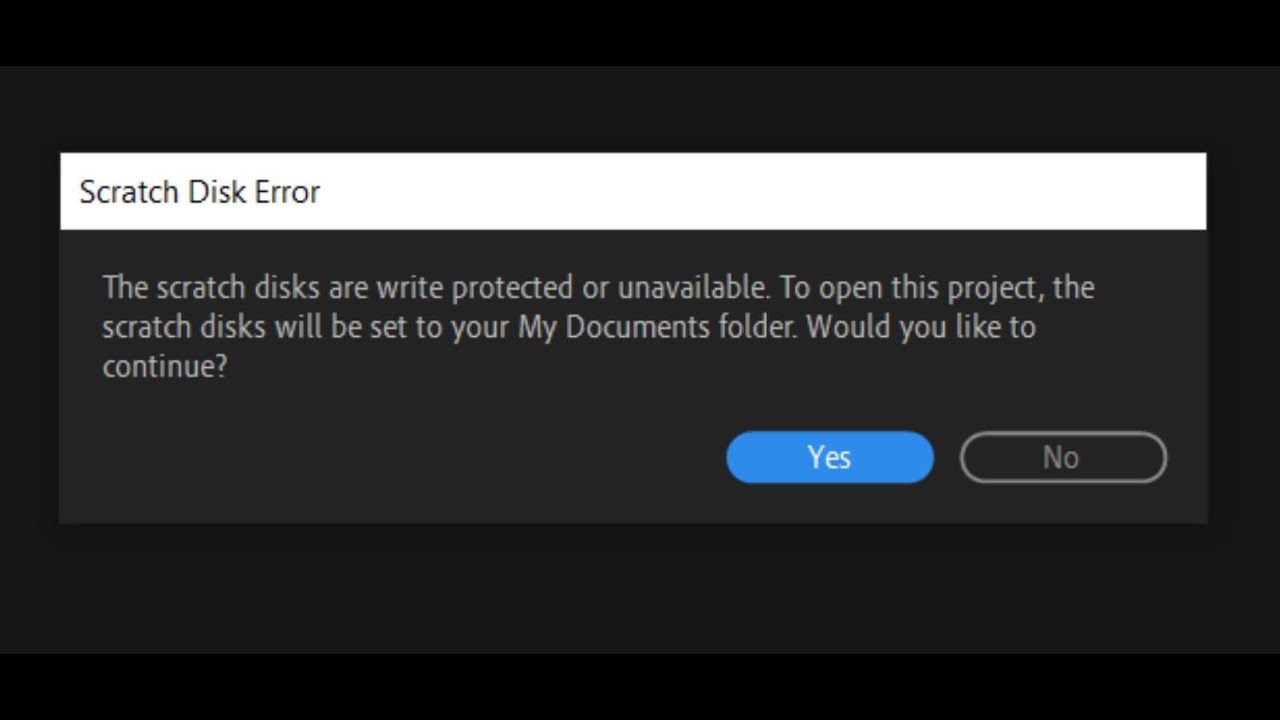1280x720 pixels.
Task: Click the word 'continue?' in the message
Action: tap(165, 367)
